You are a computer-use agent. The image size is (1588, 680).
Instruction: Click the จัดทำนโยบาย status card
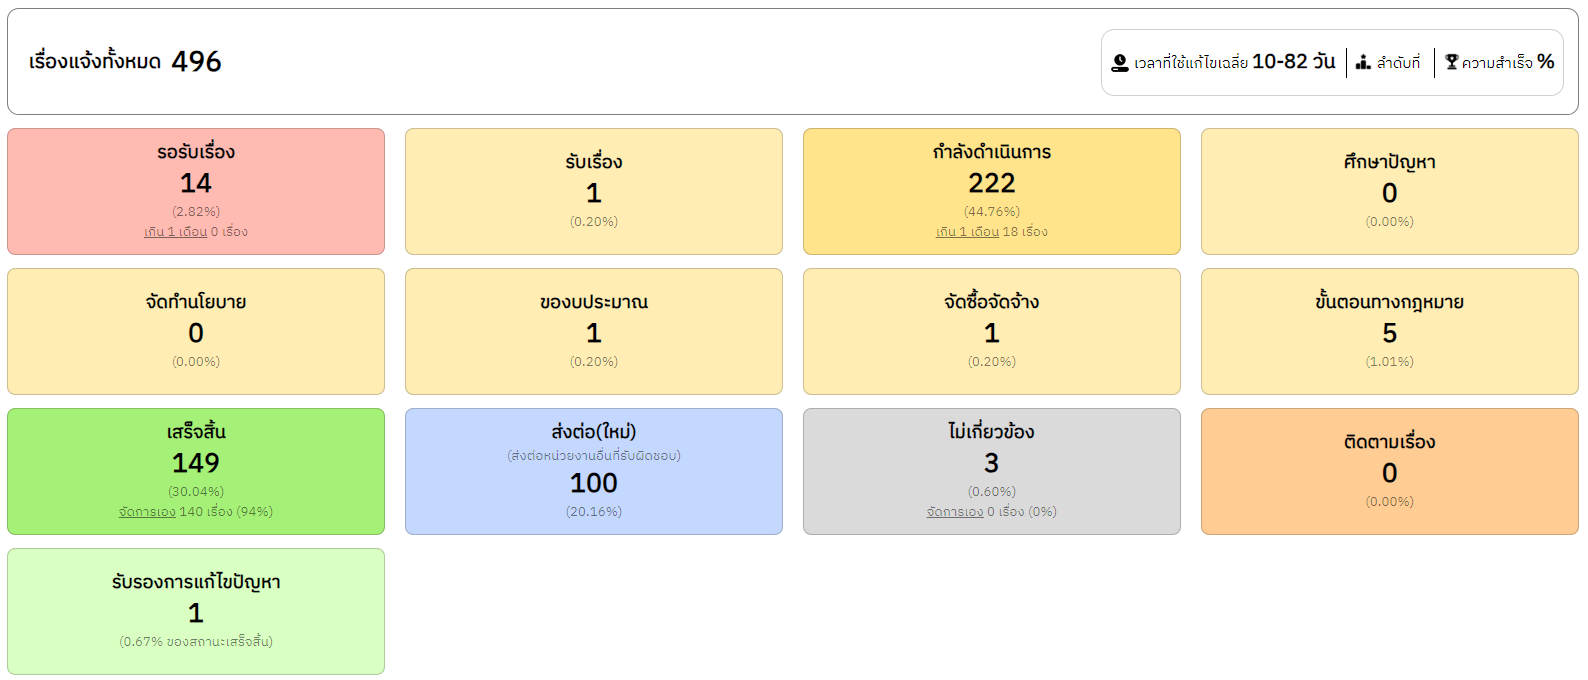pos(196,331)
